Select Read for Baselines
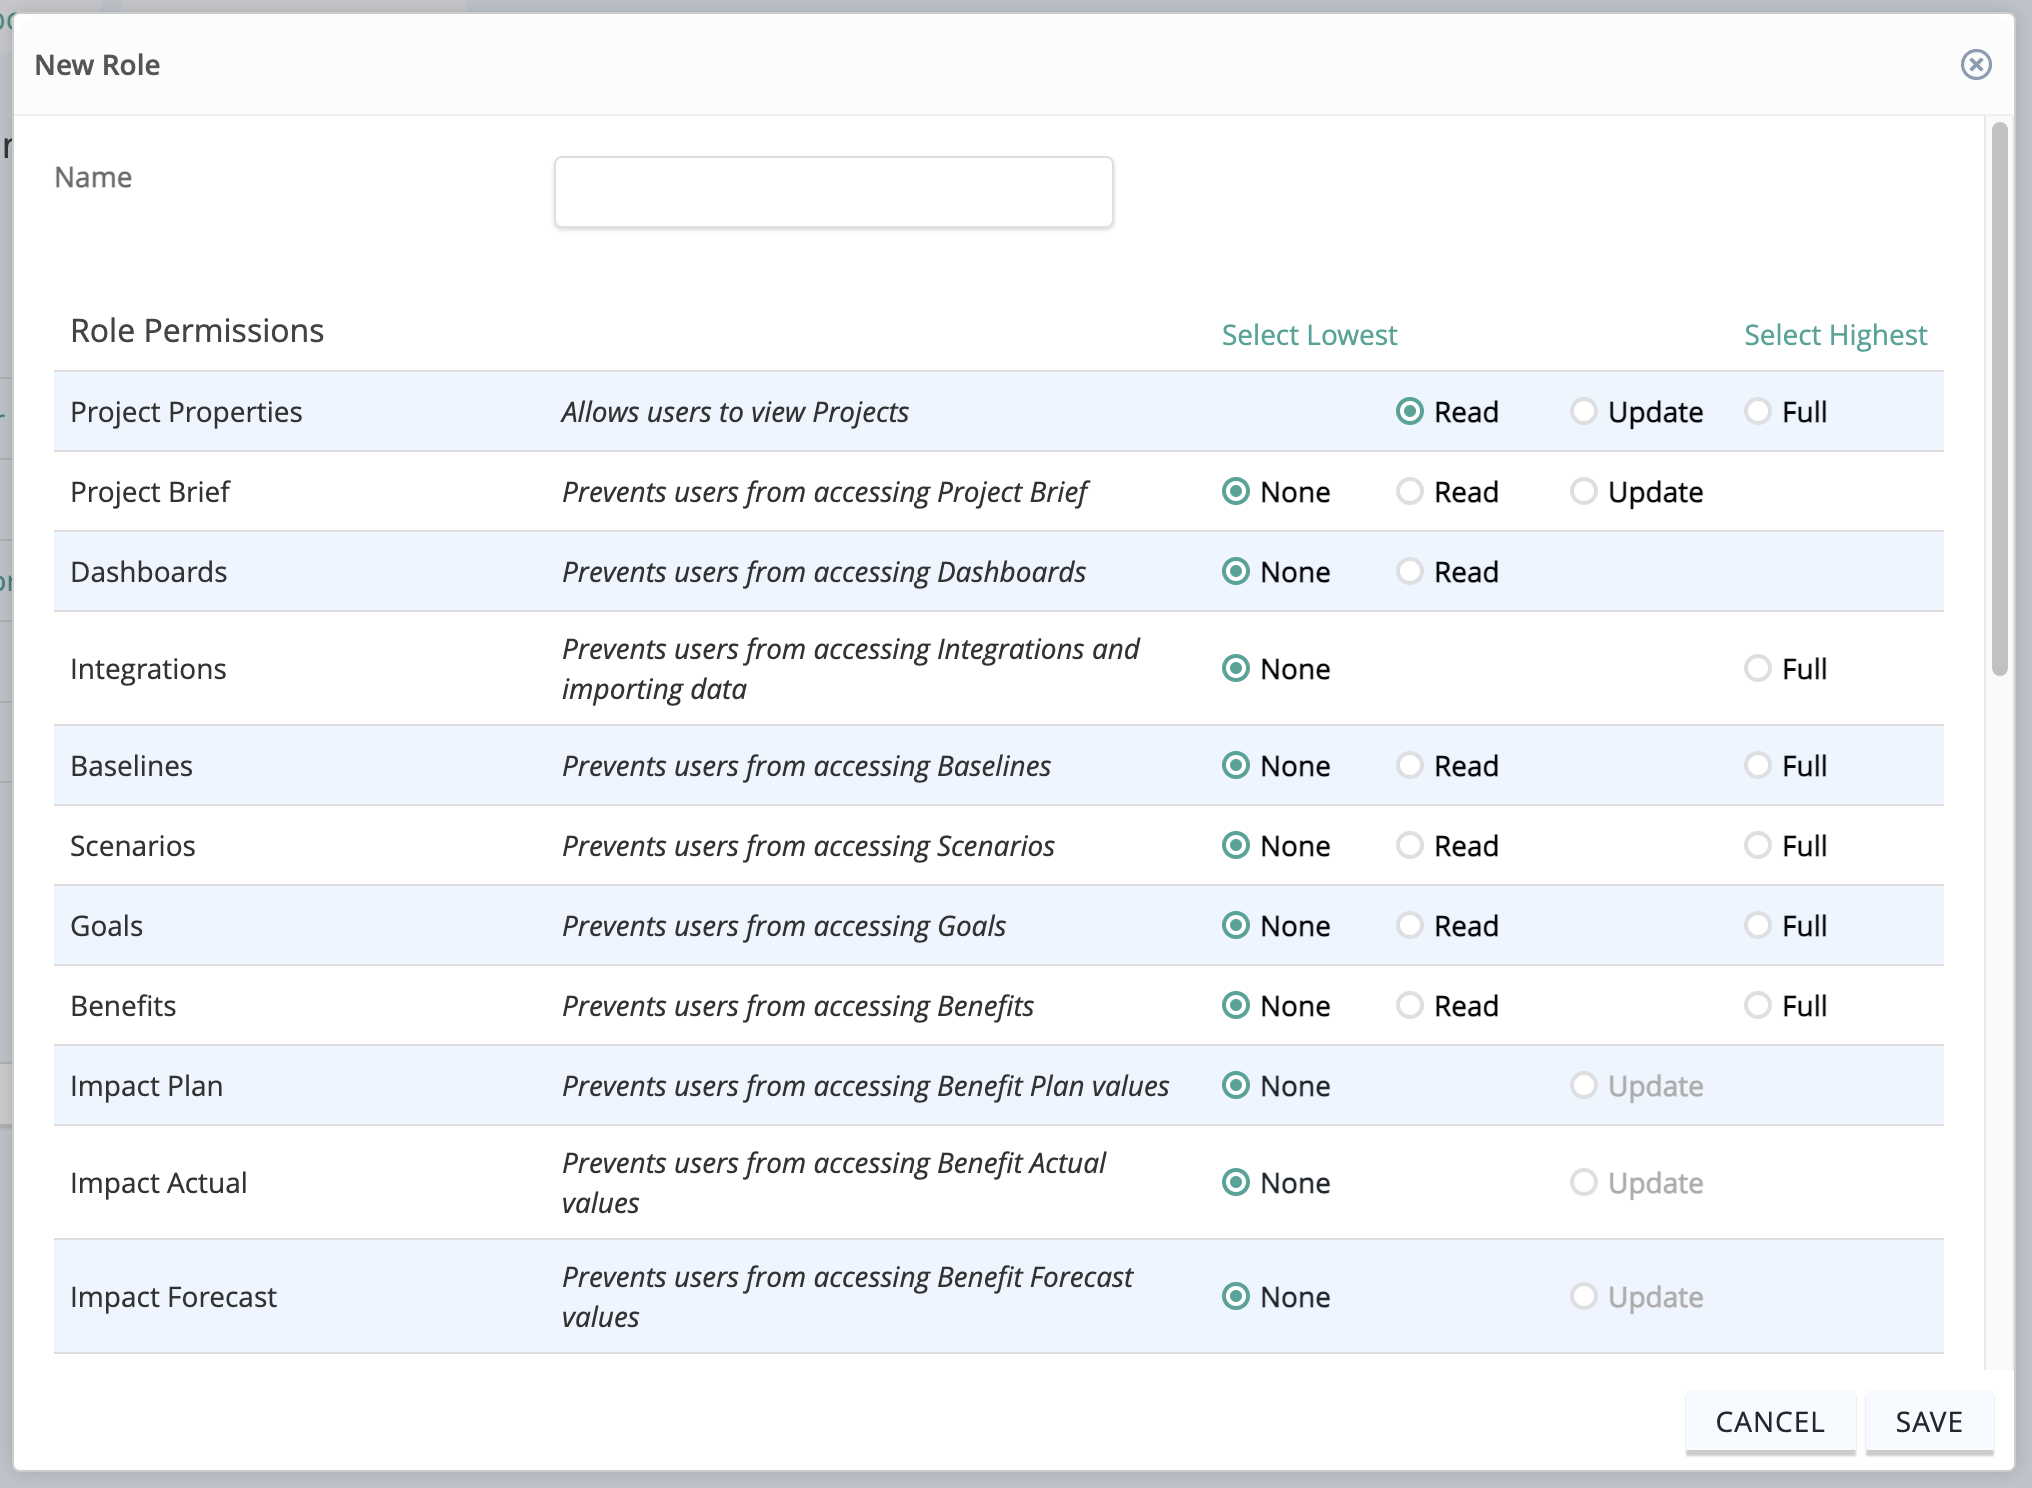 pos(1410,766)
